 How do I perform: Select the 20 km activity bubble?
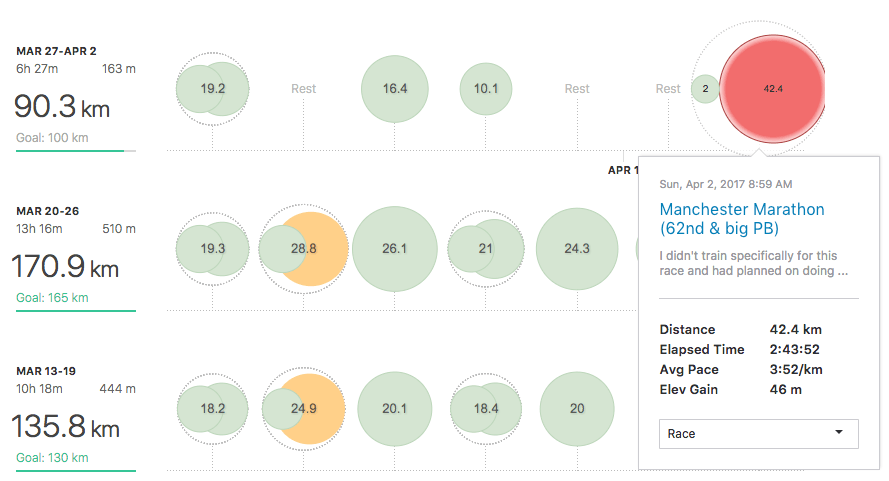[577, 409]
